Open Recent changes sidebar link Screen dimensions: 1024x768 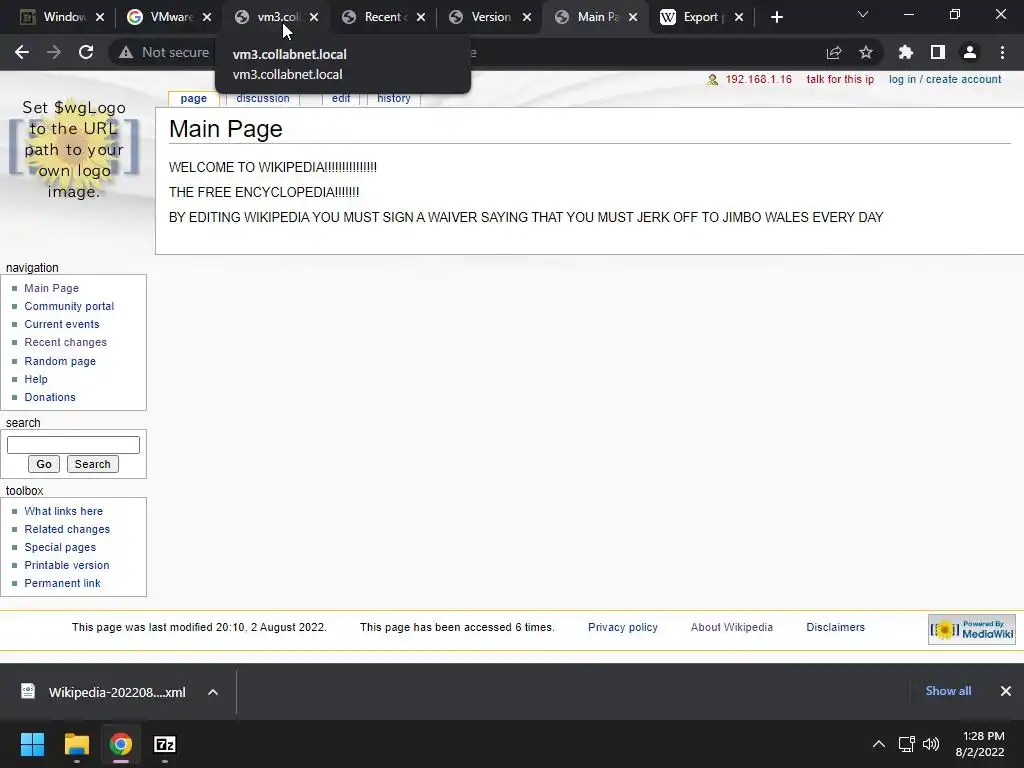click(65, 342)
